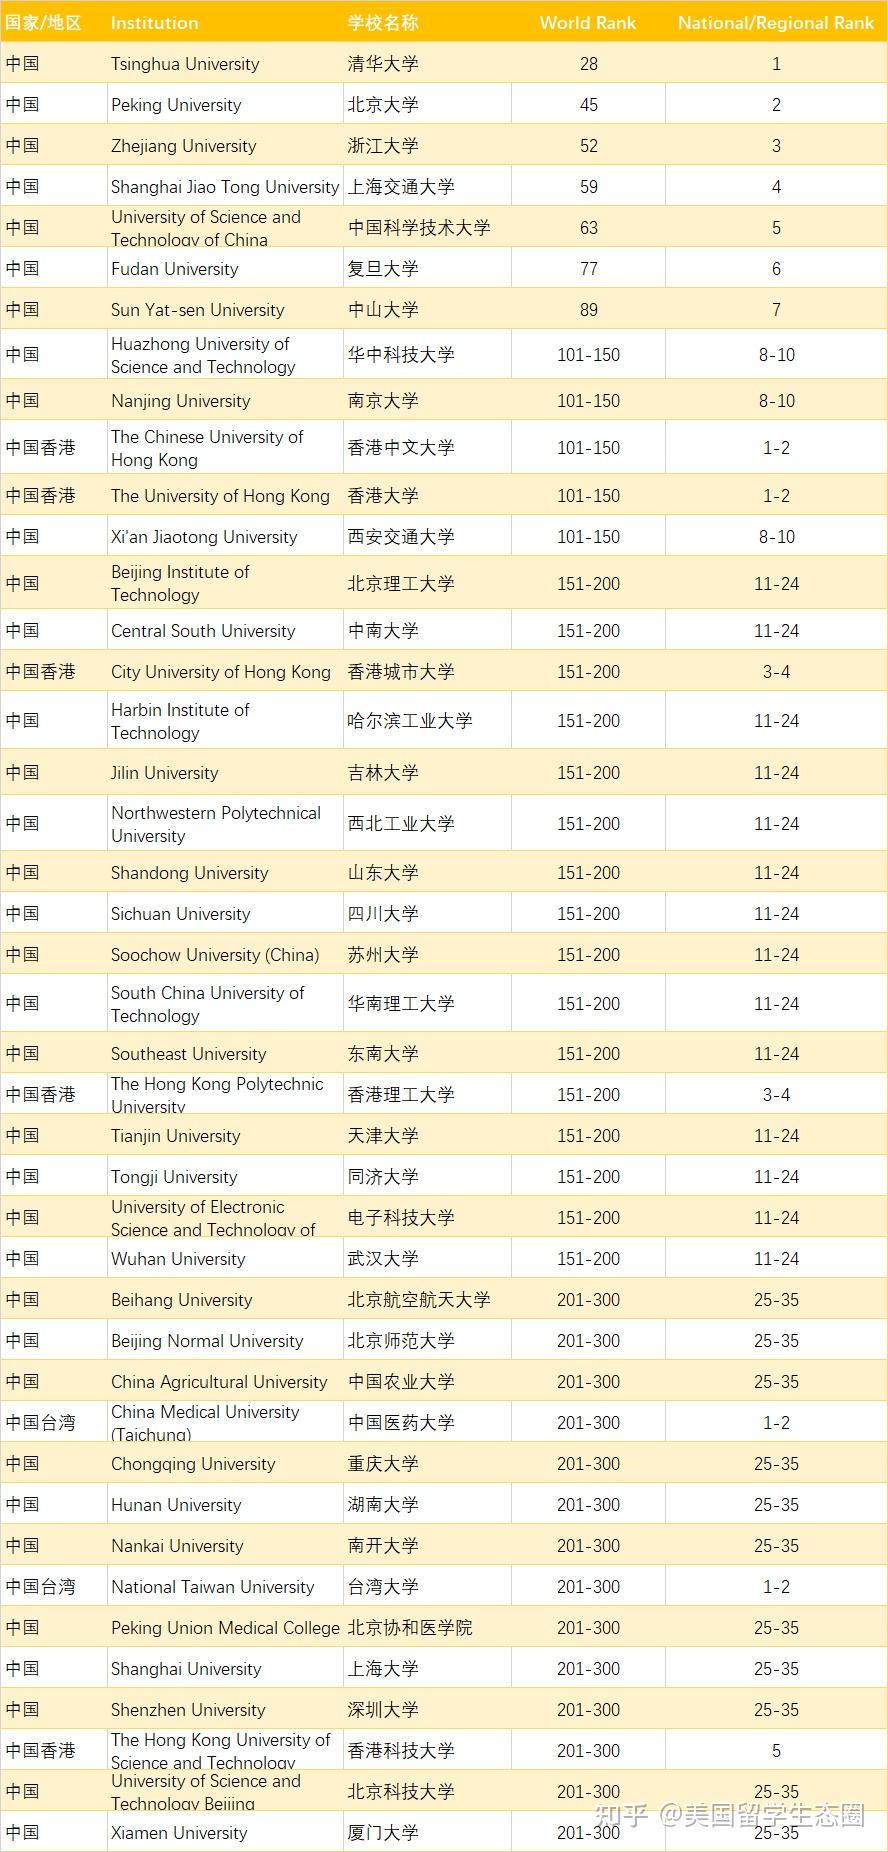
Task: Click 香港中文大学 school name cell
Action: point(427,448)
